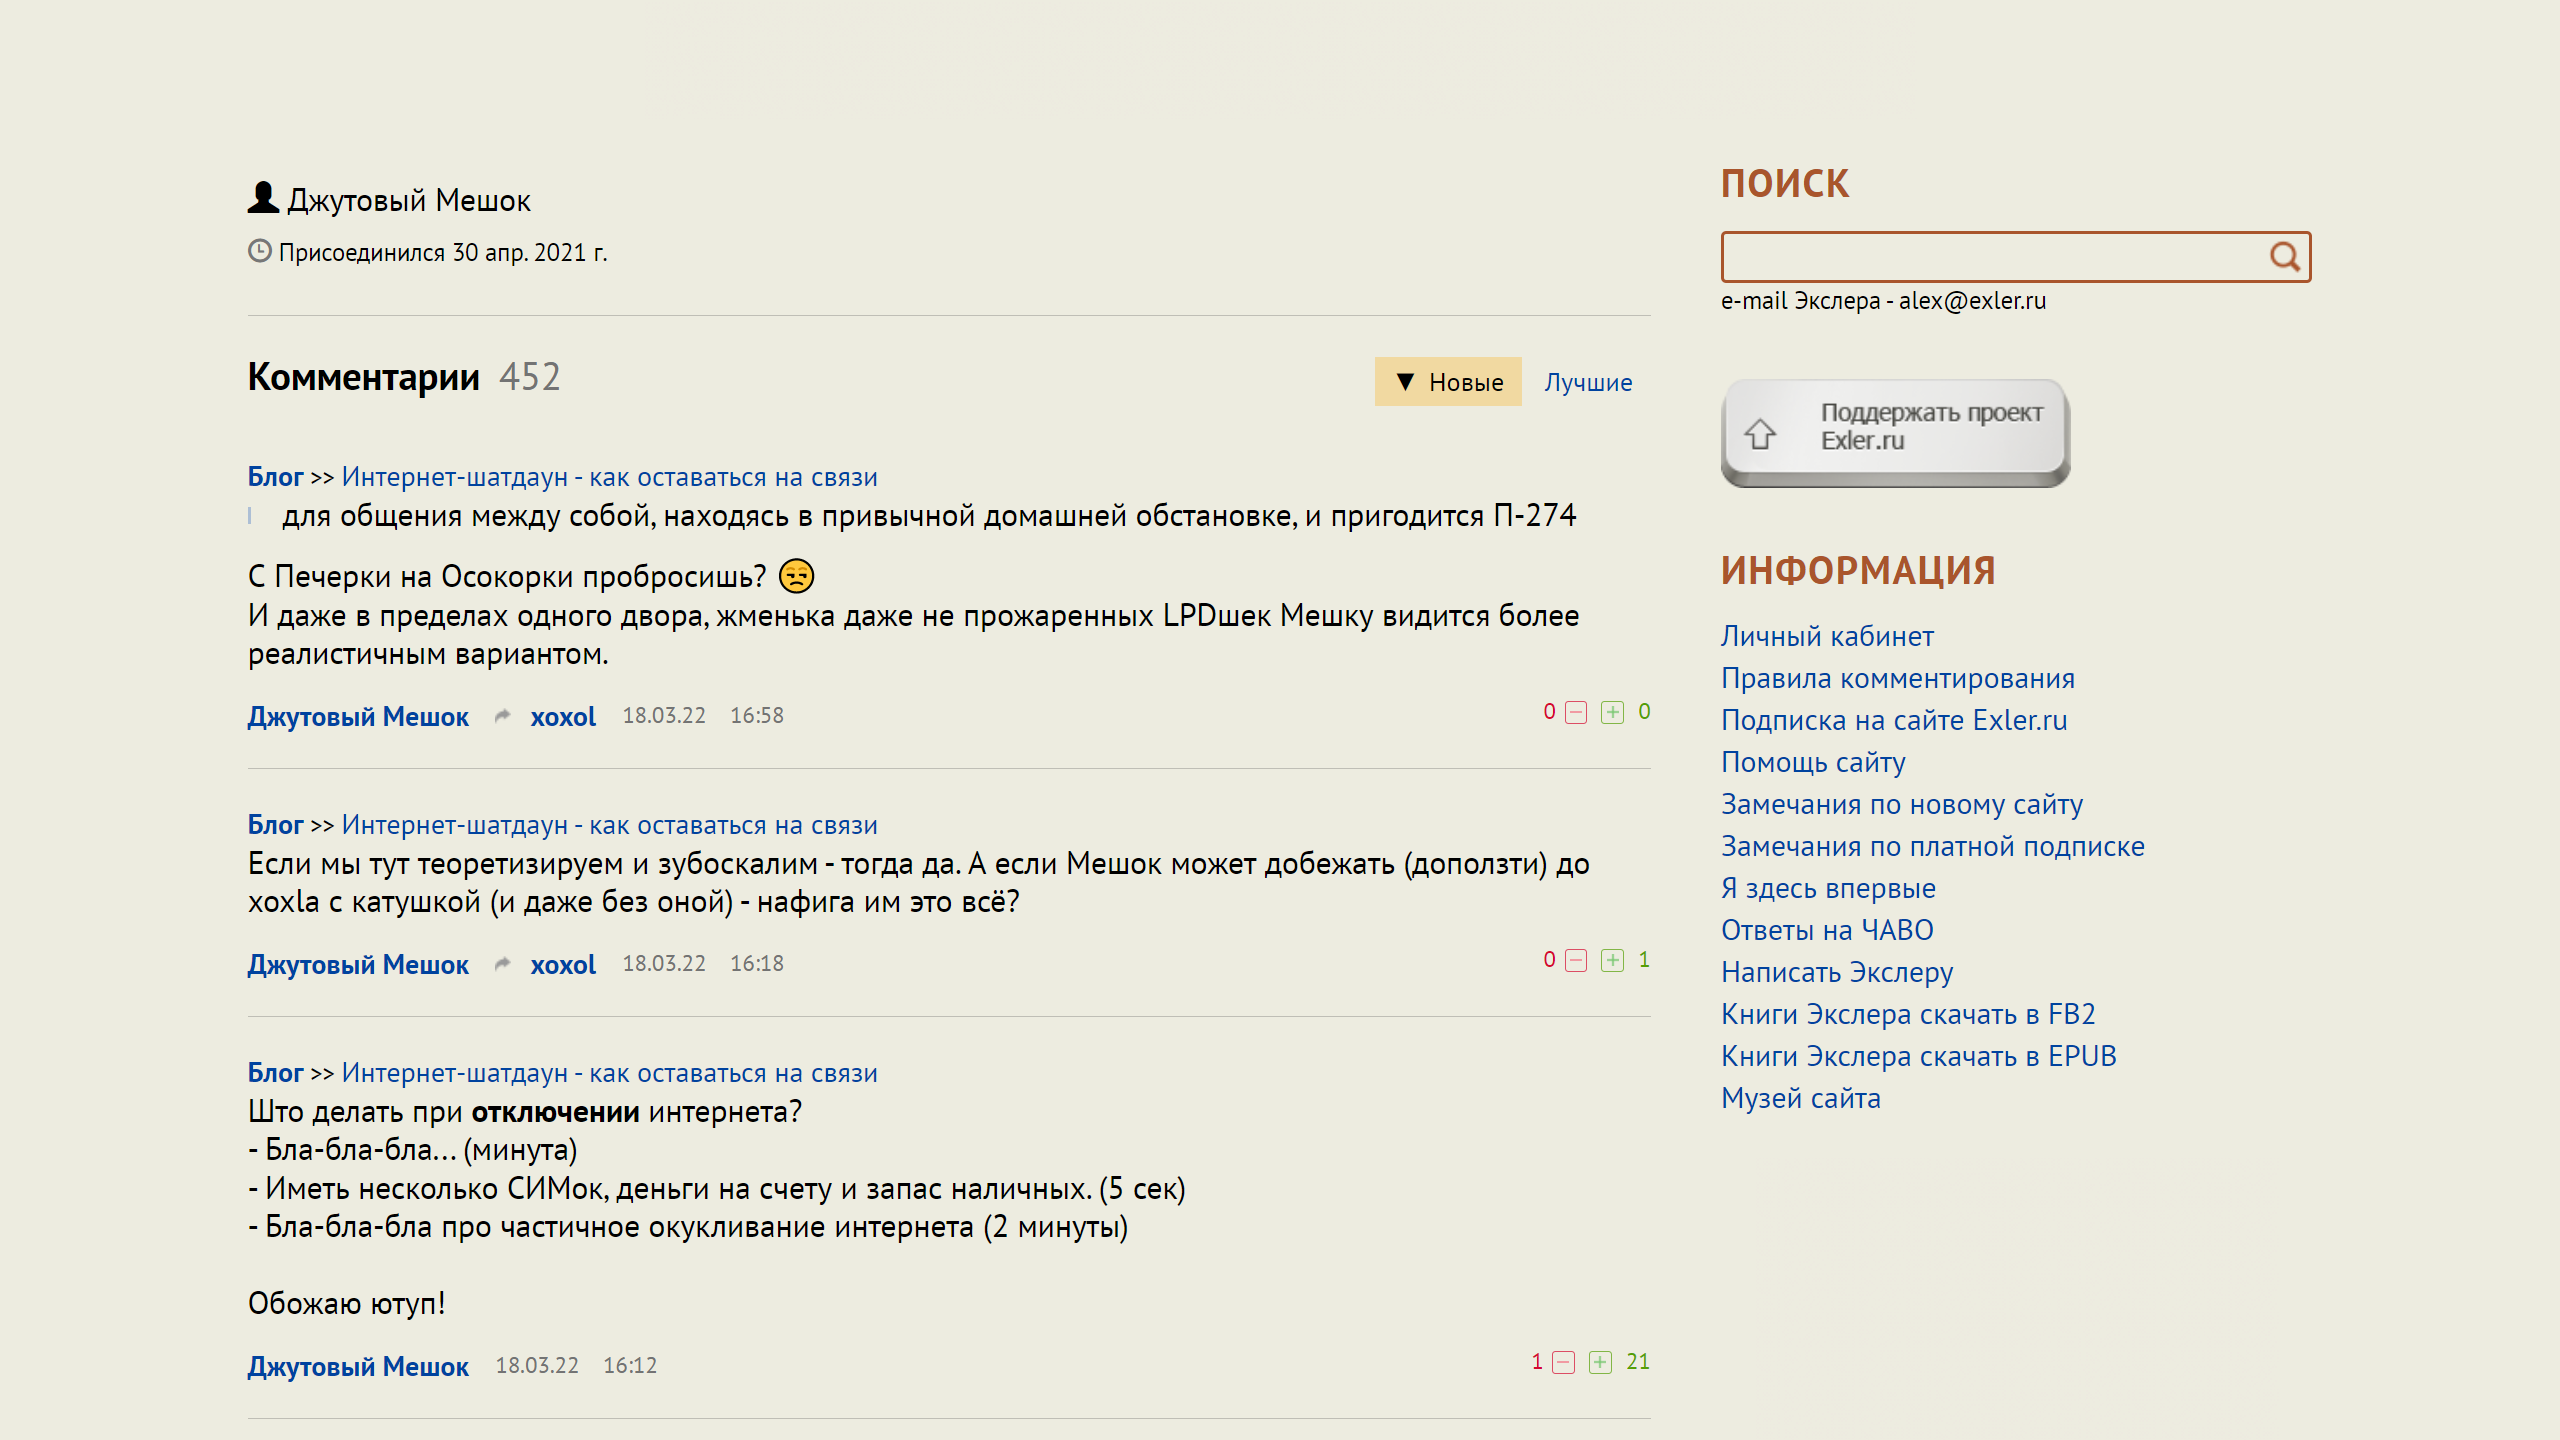Click the Поддержать проект Exler.ru button

tap(1895, 432)
